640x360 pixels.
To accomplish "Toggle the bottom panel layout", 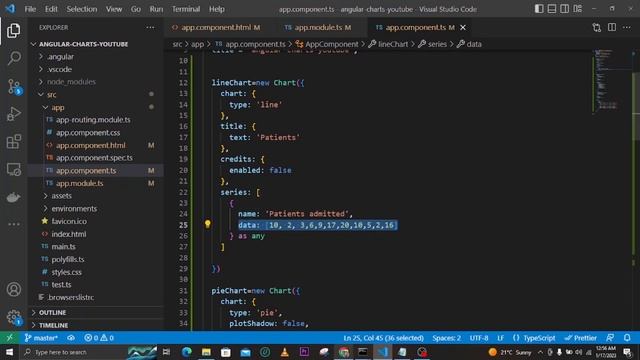I will pos(552,9).
